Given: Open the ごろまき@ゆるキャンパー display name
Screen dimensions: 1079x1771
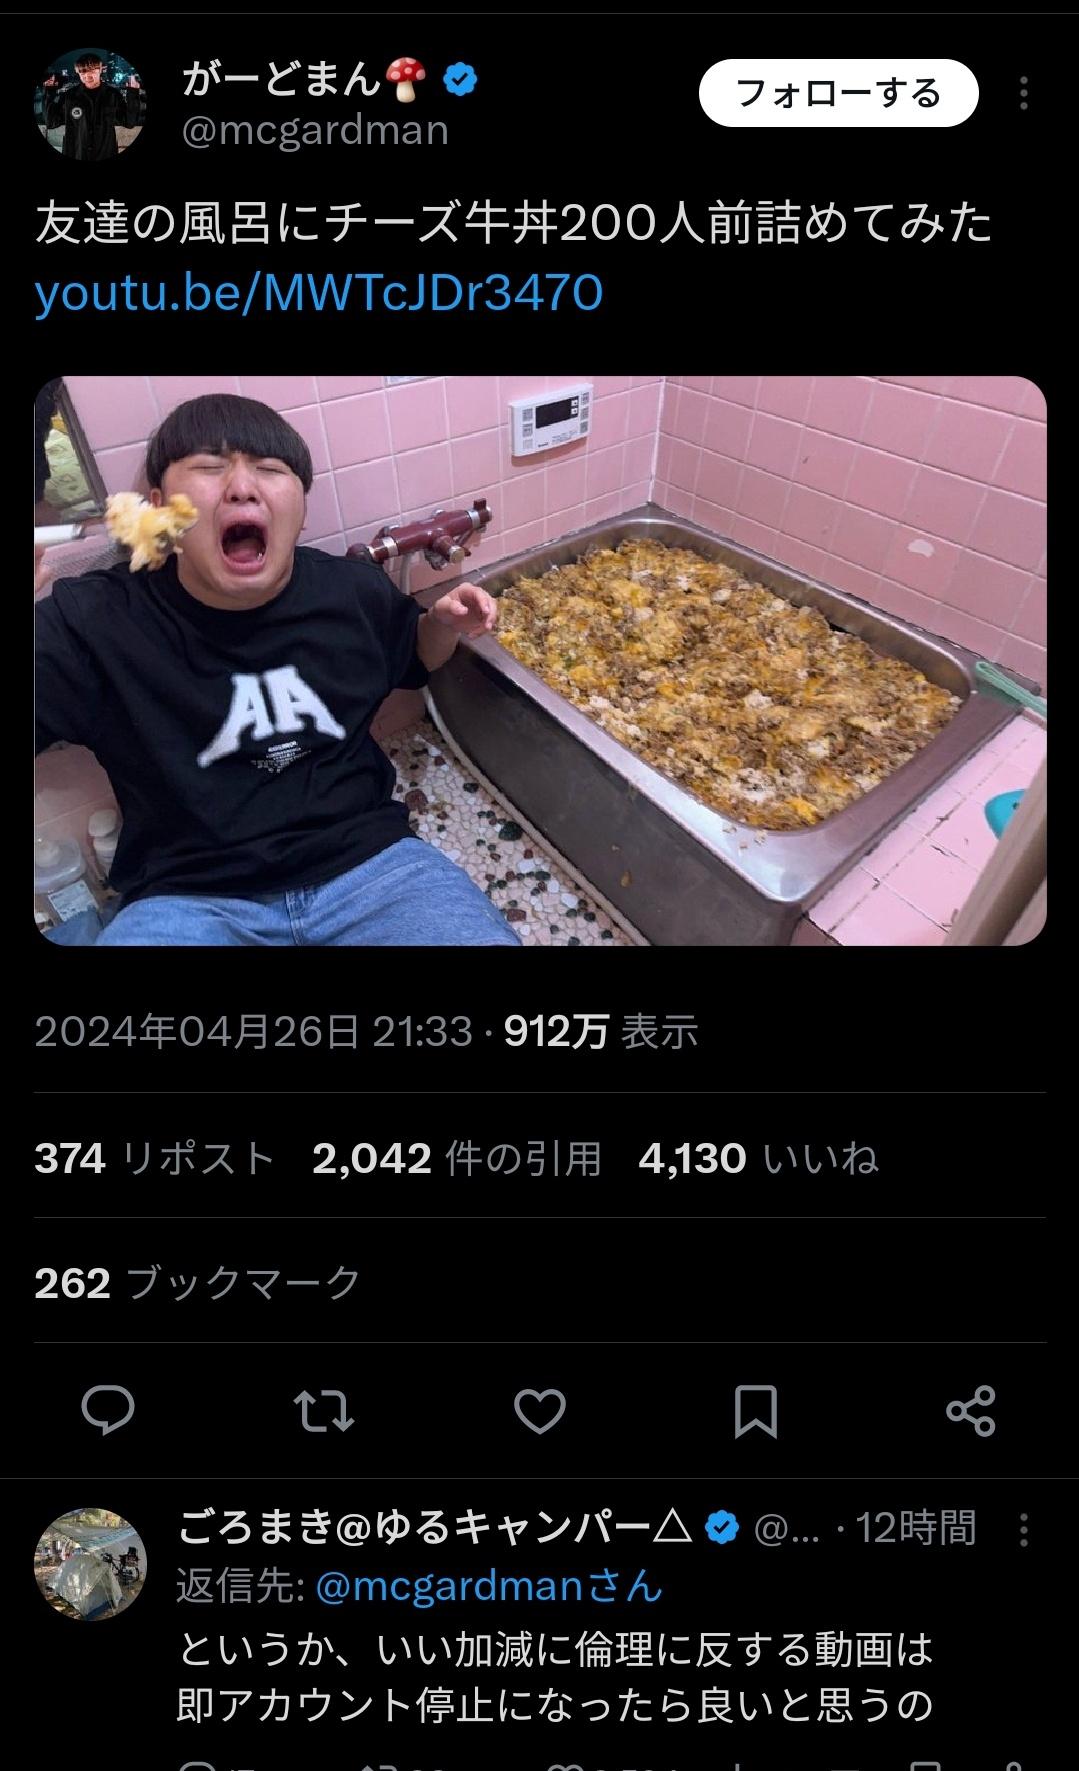Looking at the screenshot, I should click(x=435, y=1527).
